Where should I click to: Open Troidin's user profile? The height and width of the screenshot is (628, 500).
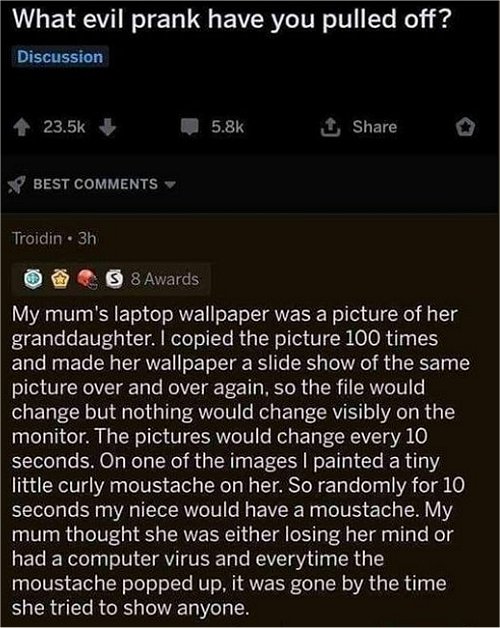(x=37, y=238)
